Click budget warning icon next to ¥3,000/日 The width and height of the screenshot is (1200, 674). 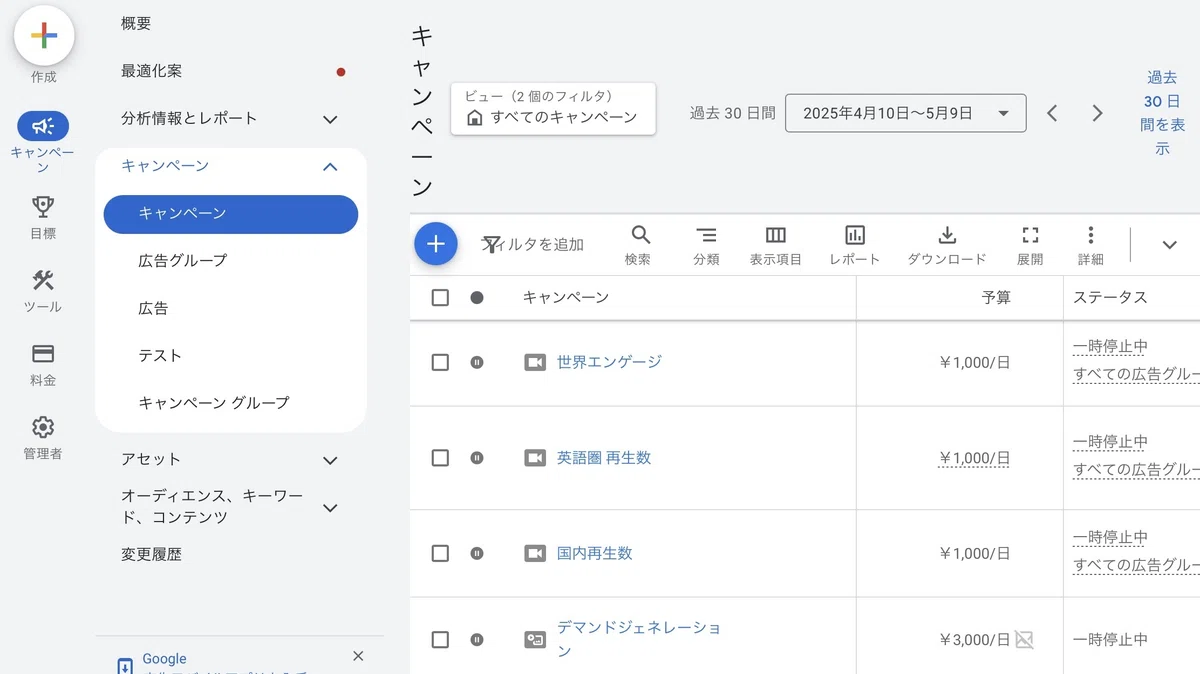[x=1024, y=639]
